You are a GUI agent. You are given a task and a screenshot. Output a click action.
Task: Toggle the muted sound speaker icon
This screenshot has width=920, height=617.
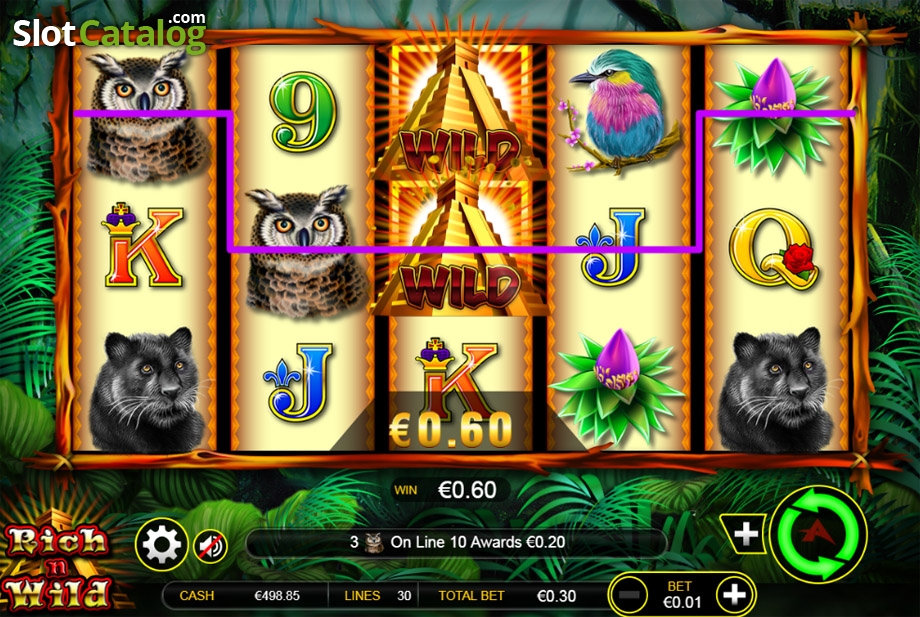tap(211, 546)
